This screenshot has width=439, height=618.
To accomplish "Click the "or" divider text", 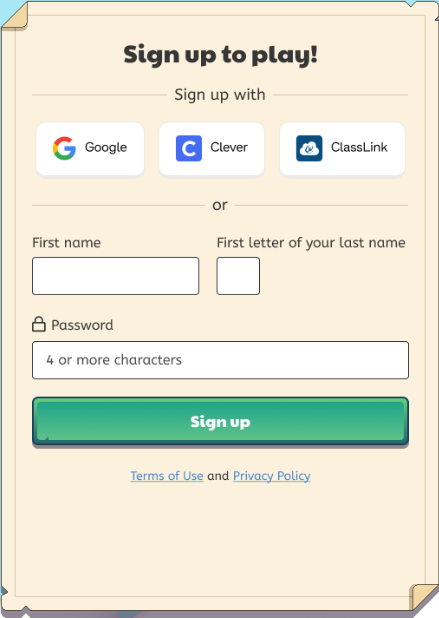I will click(220, 205).
